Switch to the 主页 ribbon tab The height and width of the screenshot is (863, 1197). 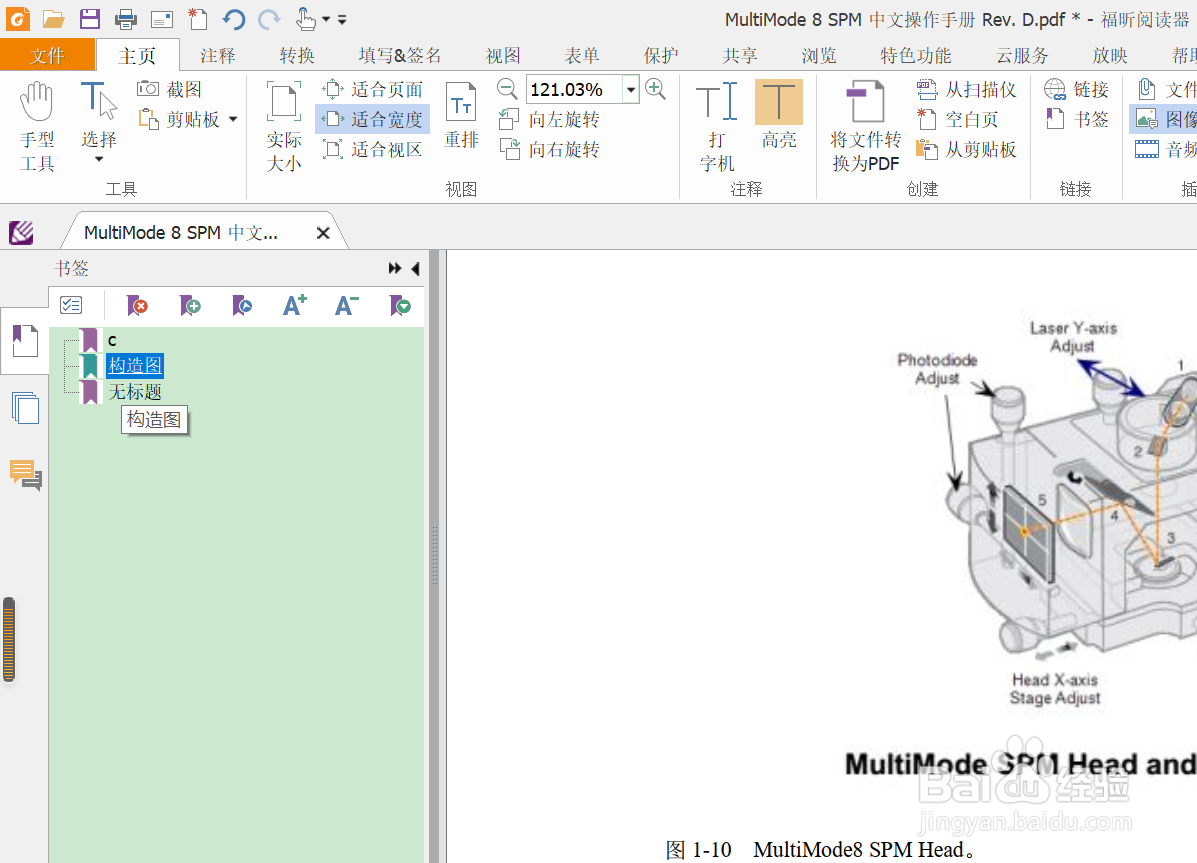(x=137, y=55)
